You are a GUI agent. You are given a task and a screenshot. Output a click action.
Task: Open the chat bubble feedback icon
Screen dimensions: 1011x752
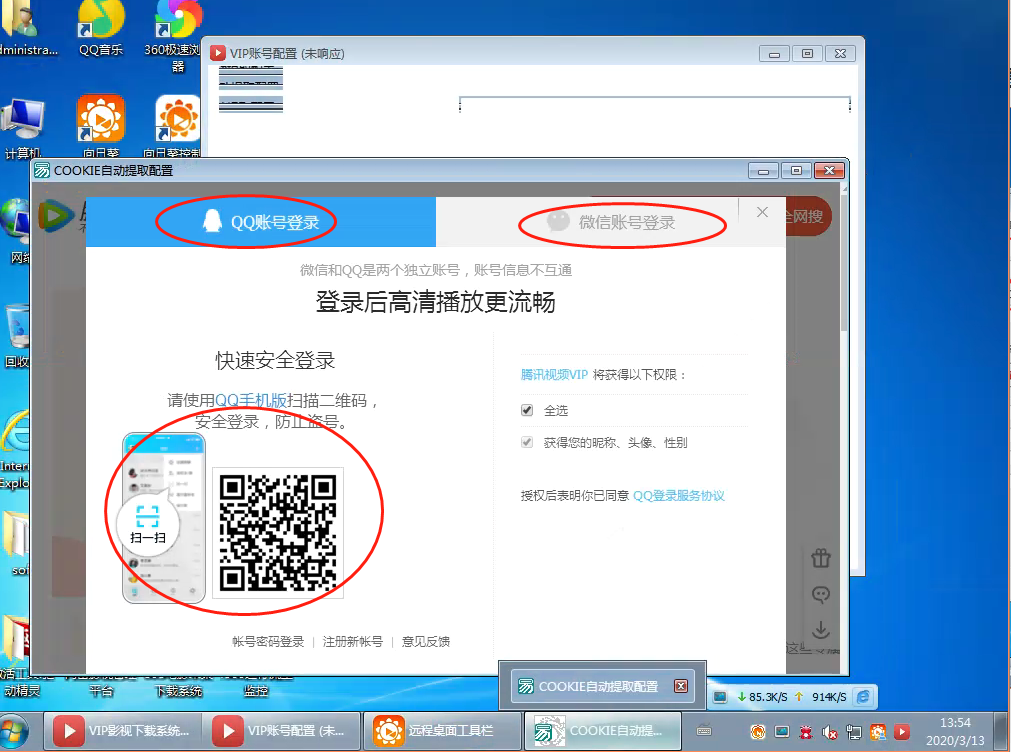(821, 594)
